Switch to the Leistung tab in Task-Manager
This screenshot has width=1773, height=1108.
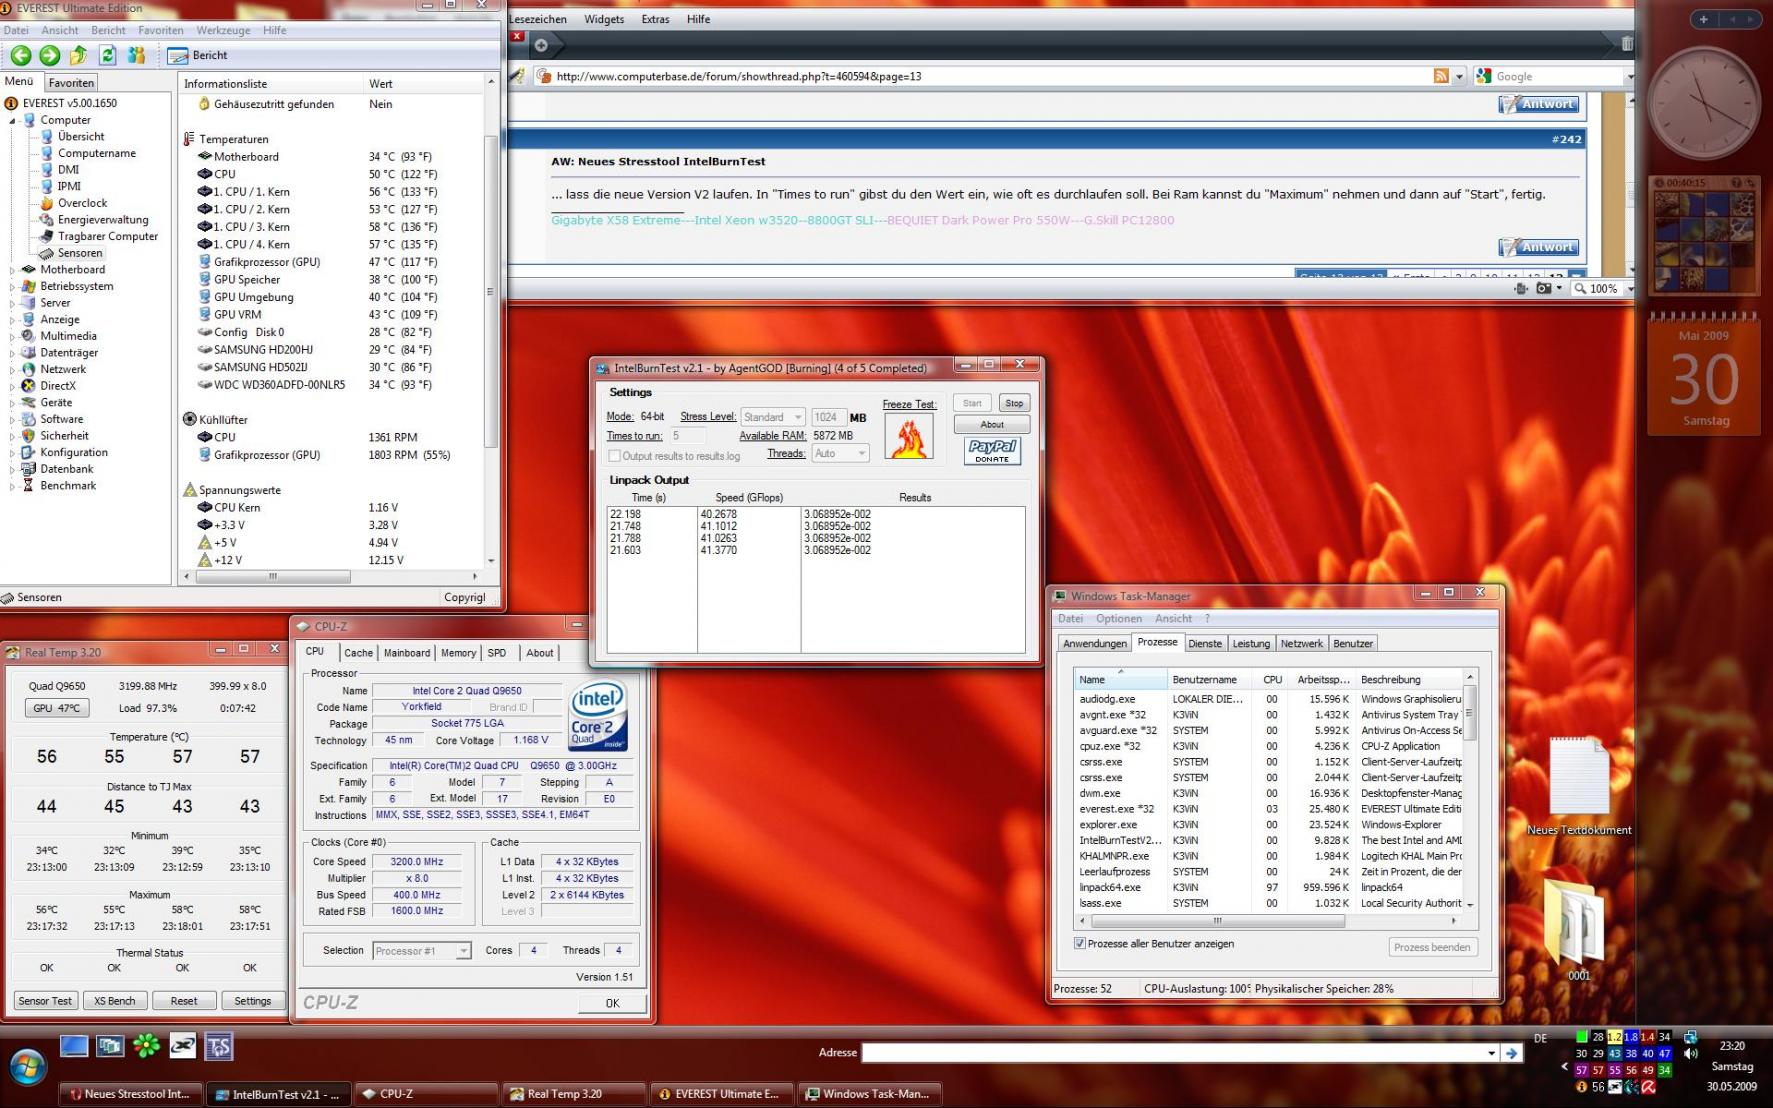(x=1251, y=644)
